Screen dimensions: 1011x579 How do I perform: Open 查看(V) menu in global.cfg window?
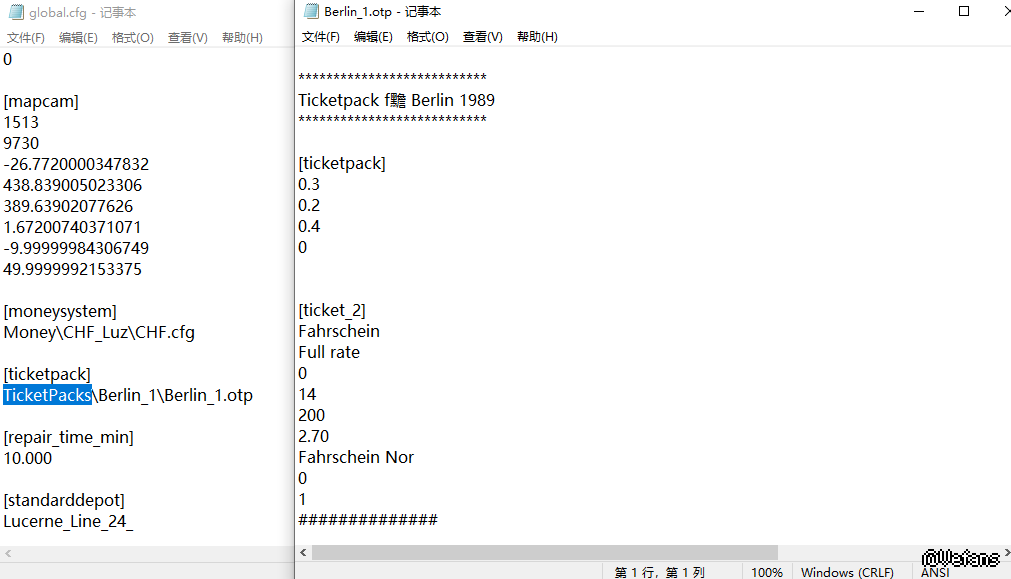pyautogui.click(x=188, y=37)
